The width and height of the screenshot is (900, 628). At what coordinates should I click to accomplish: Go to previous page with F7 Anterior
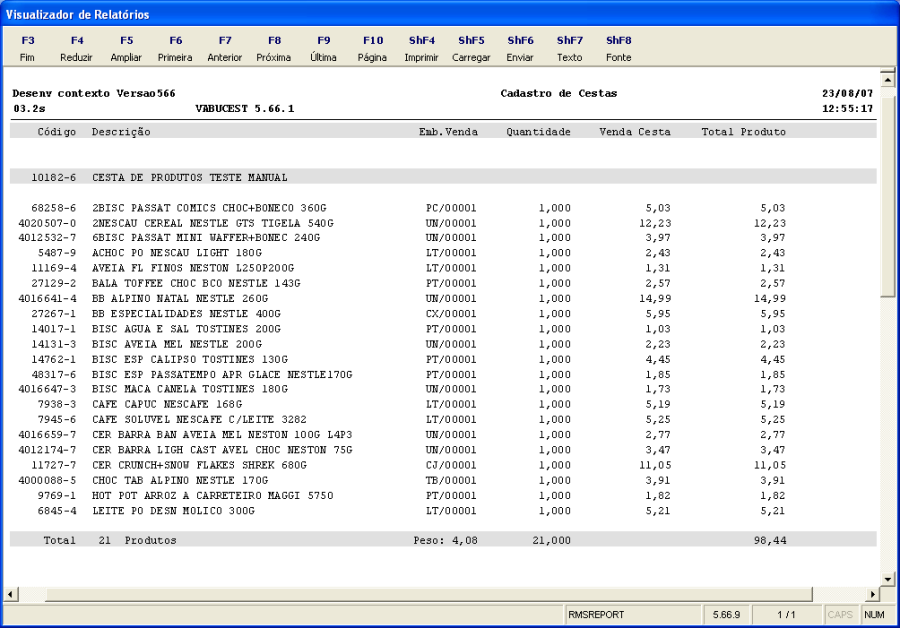pos(224,48)
